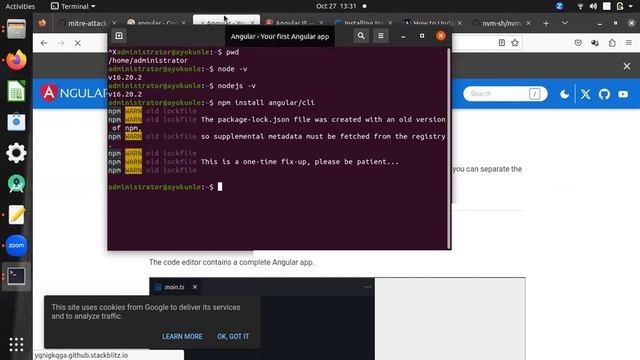This screenshot has height=360, width=640.
Task: Click terminal prompt input line
Action: pyautogui.click(x=278, y=187)
